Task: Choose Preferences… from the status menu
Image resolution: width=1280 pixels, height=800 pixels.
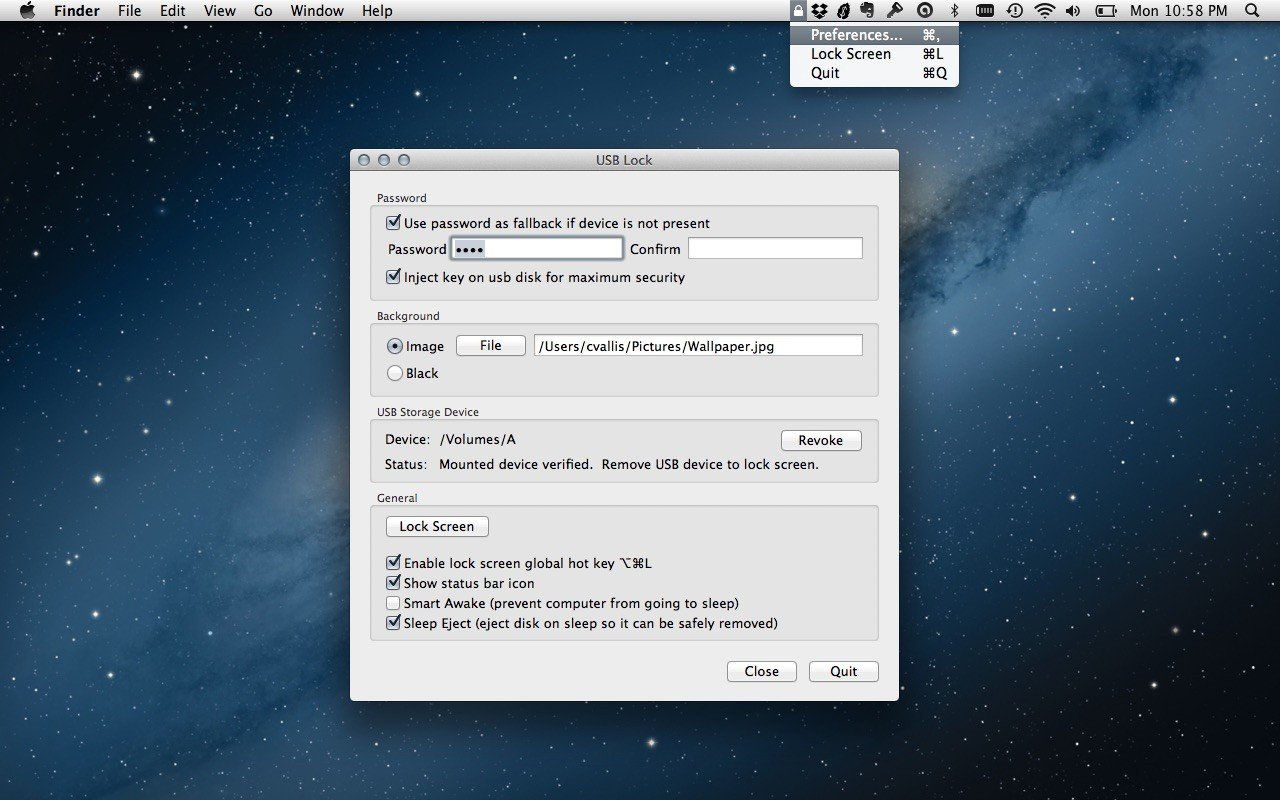Action: [x=856, y=35]
